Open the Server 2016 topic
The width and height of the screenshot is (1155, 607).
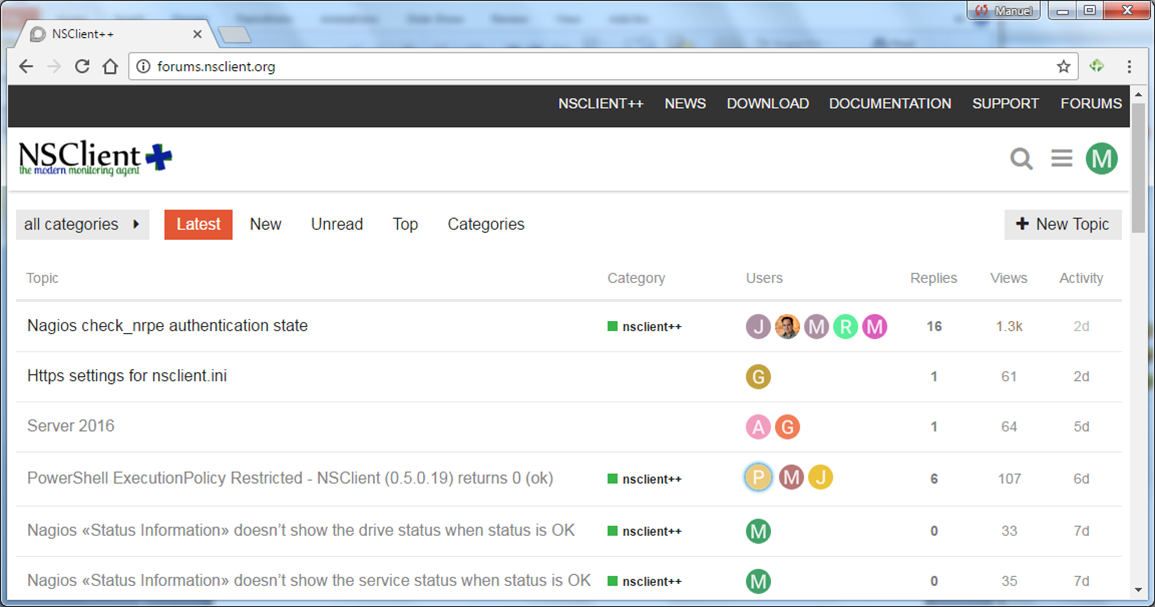[71, 426]
